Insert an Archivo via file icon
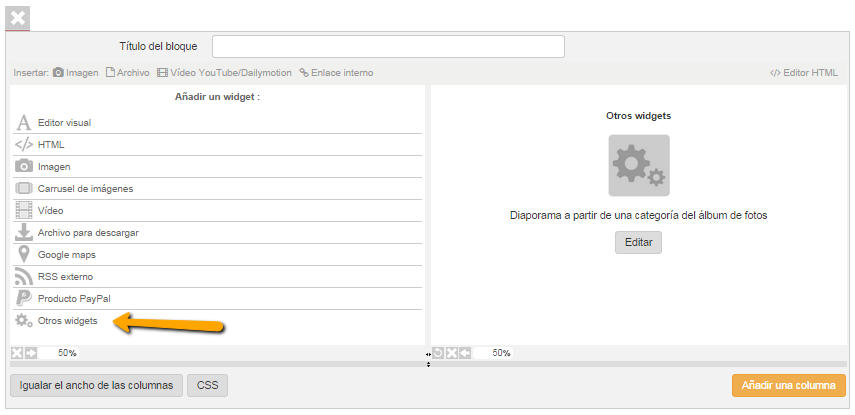Viewport: 855px width, 415px height. (128, 73)
